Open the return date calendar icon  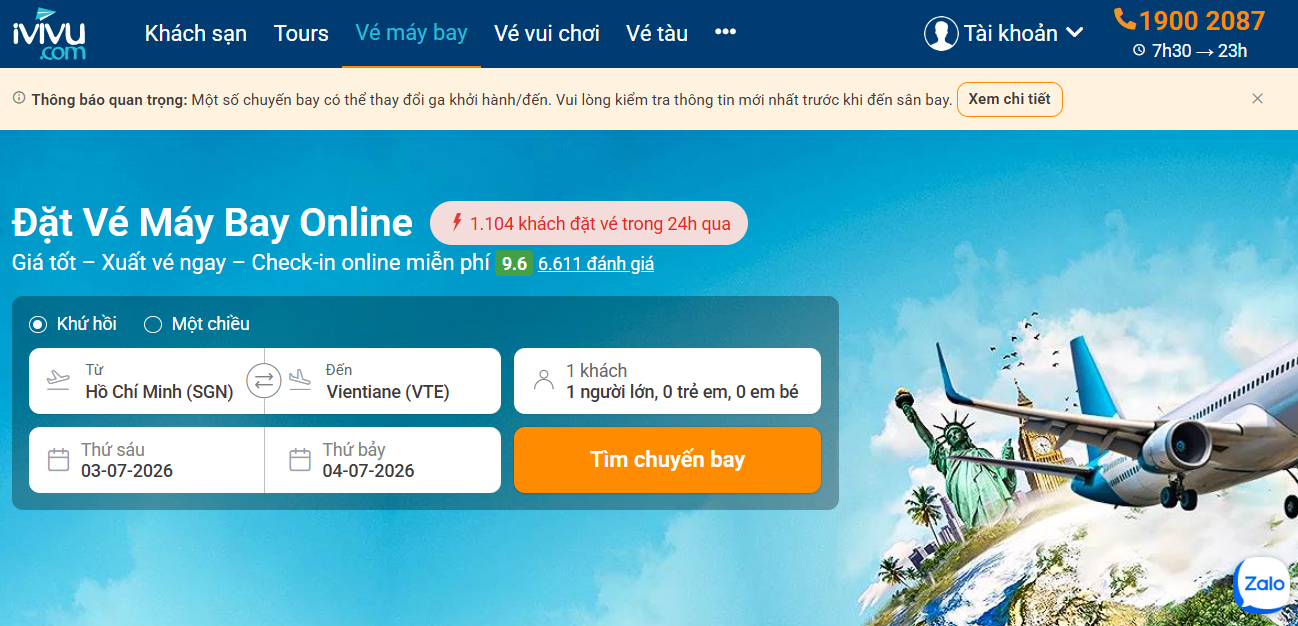[x=300, y=460]
